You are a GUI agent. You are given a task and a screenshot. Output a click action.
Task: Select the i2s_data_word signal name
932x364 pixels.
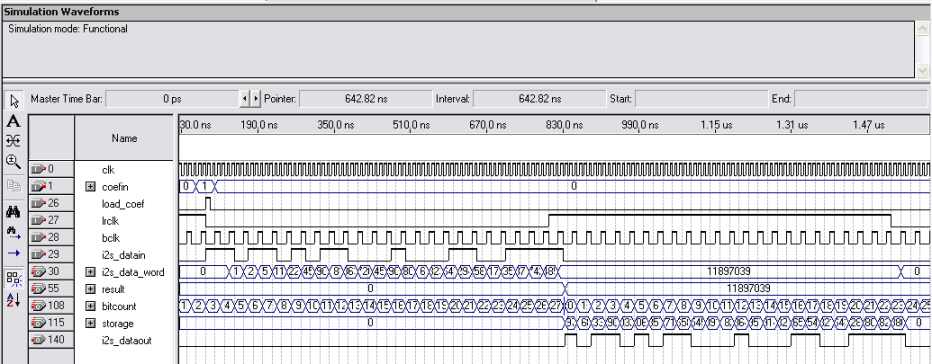click(133, 272)
